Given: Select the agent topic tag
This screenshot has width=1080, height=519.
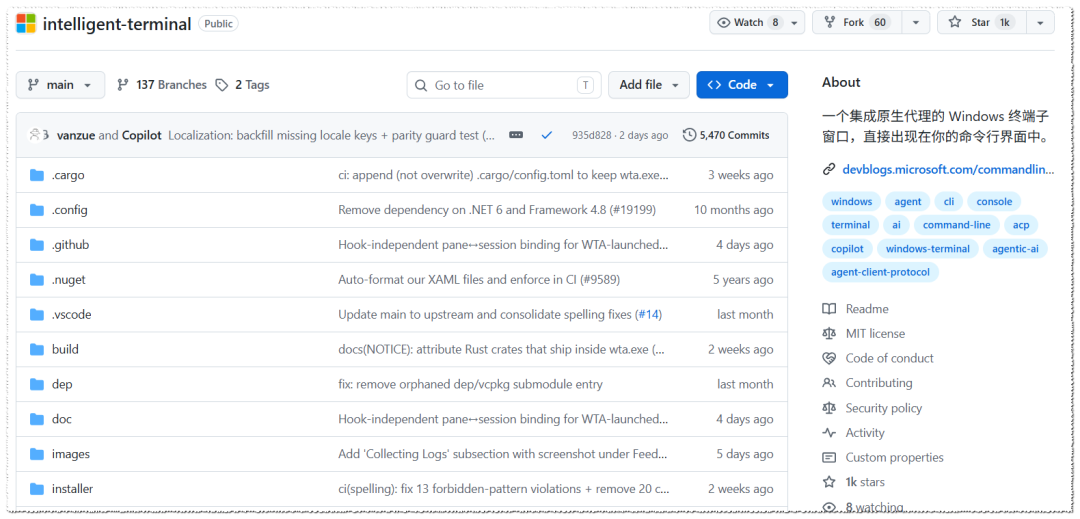Looking at the screenshot, I should coord(908,202).
